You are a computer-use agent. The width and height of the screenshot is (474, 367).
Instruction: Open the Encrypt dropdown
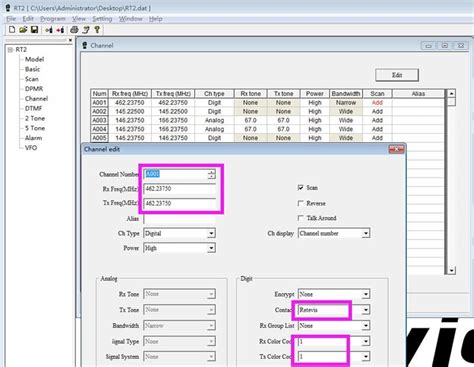[366, 294]
